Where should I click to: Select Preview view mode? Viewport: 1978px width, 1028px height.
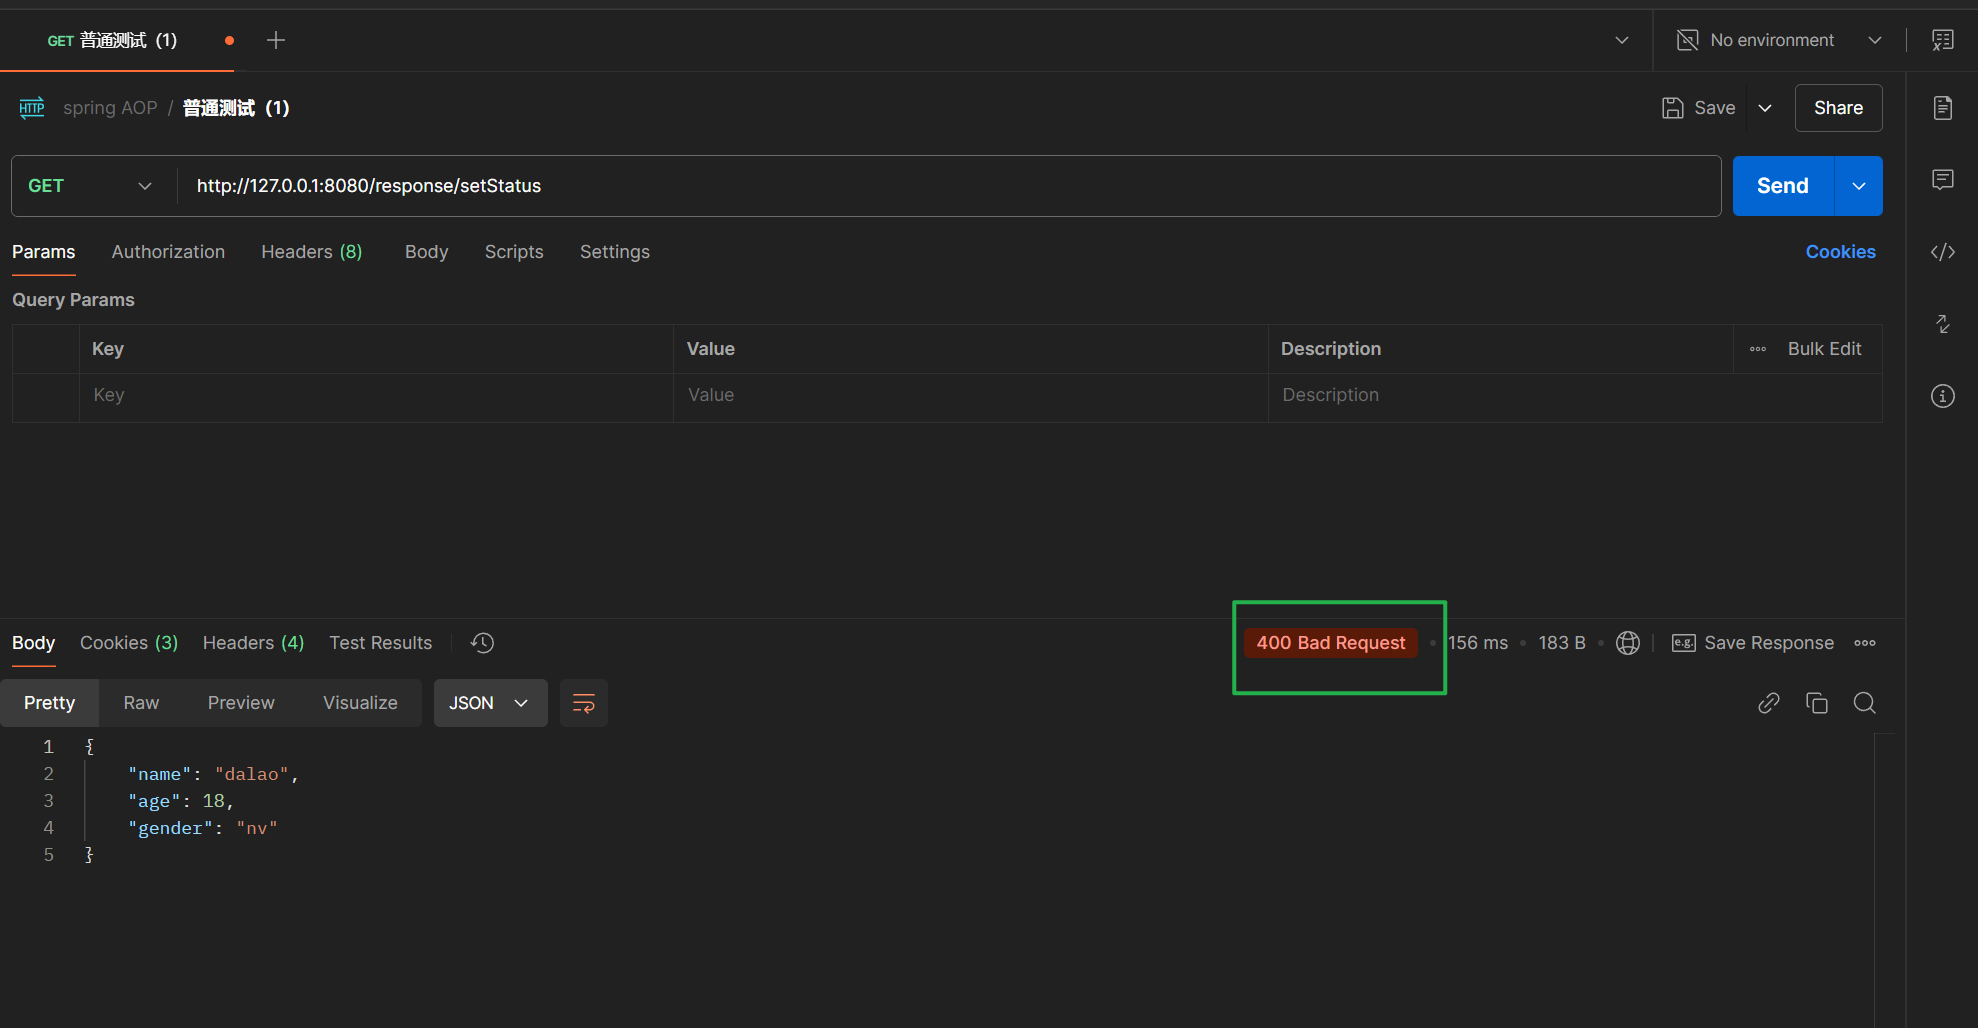pos(241,703)
